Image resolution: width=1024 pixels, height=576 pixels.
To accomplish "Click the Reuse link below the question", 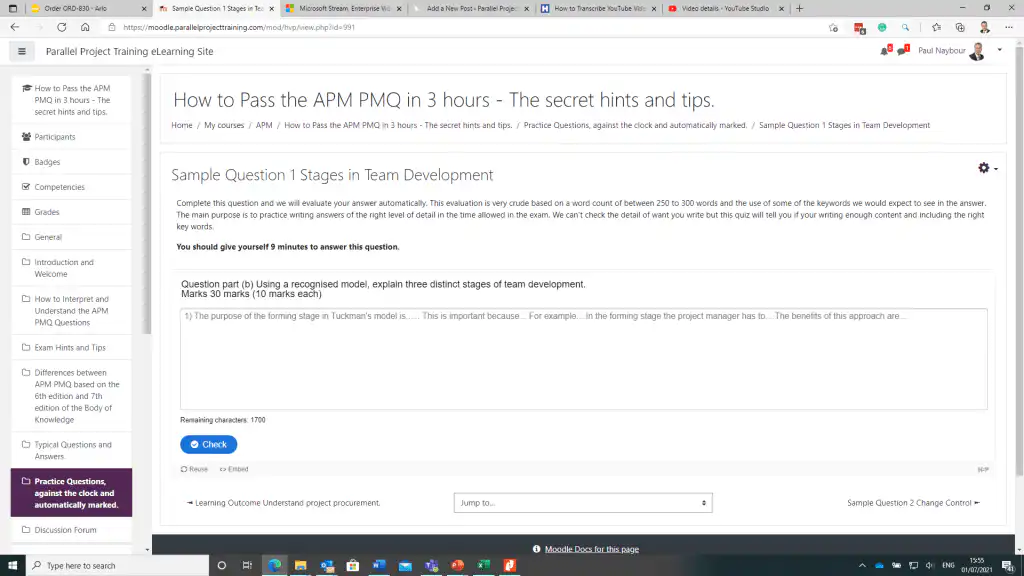I will click(194, 469).
